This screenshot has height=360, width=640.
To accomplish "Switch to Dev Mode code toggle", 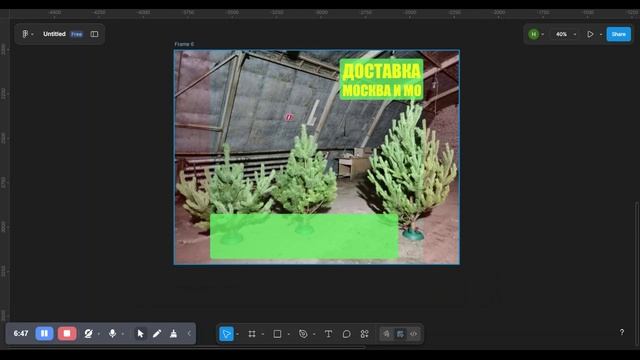I will (413, 334).
